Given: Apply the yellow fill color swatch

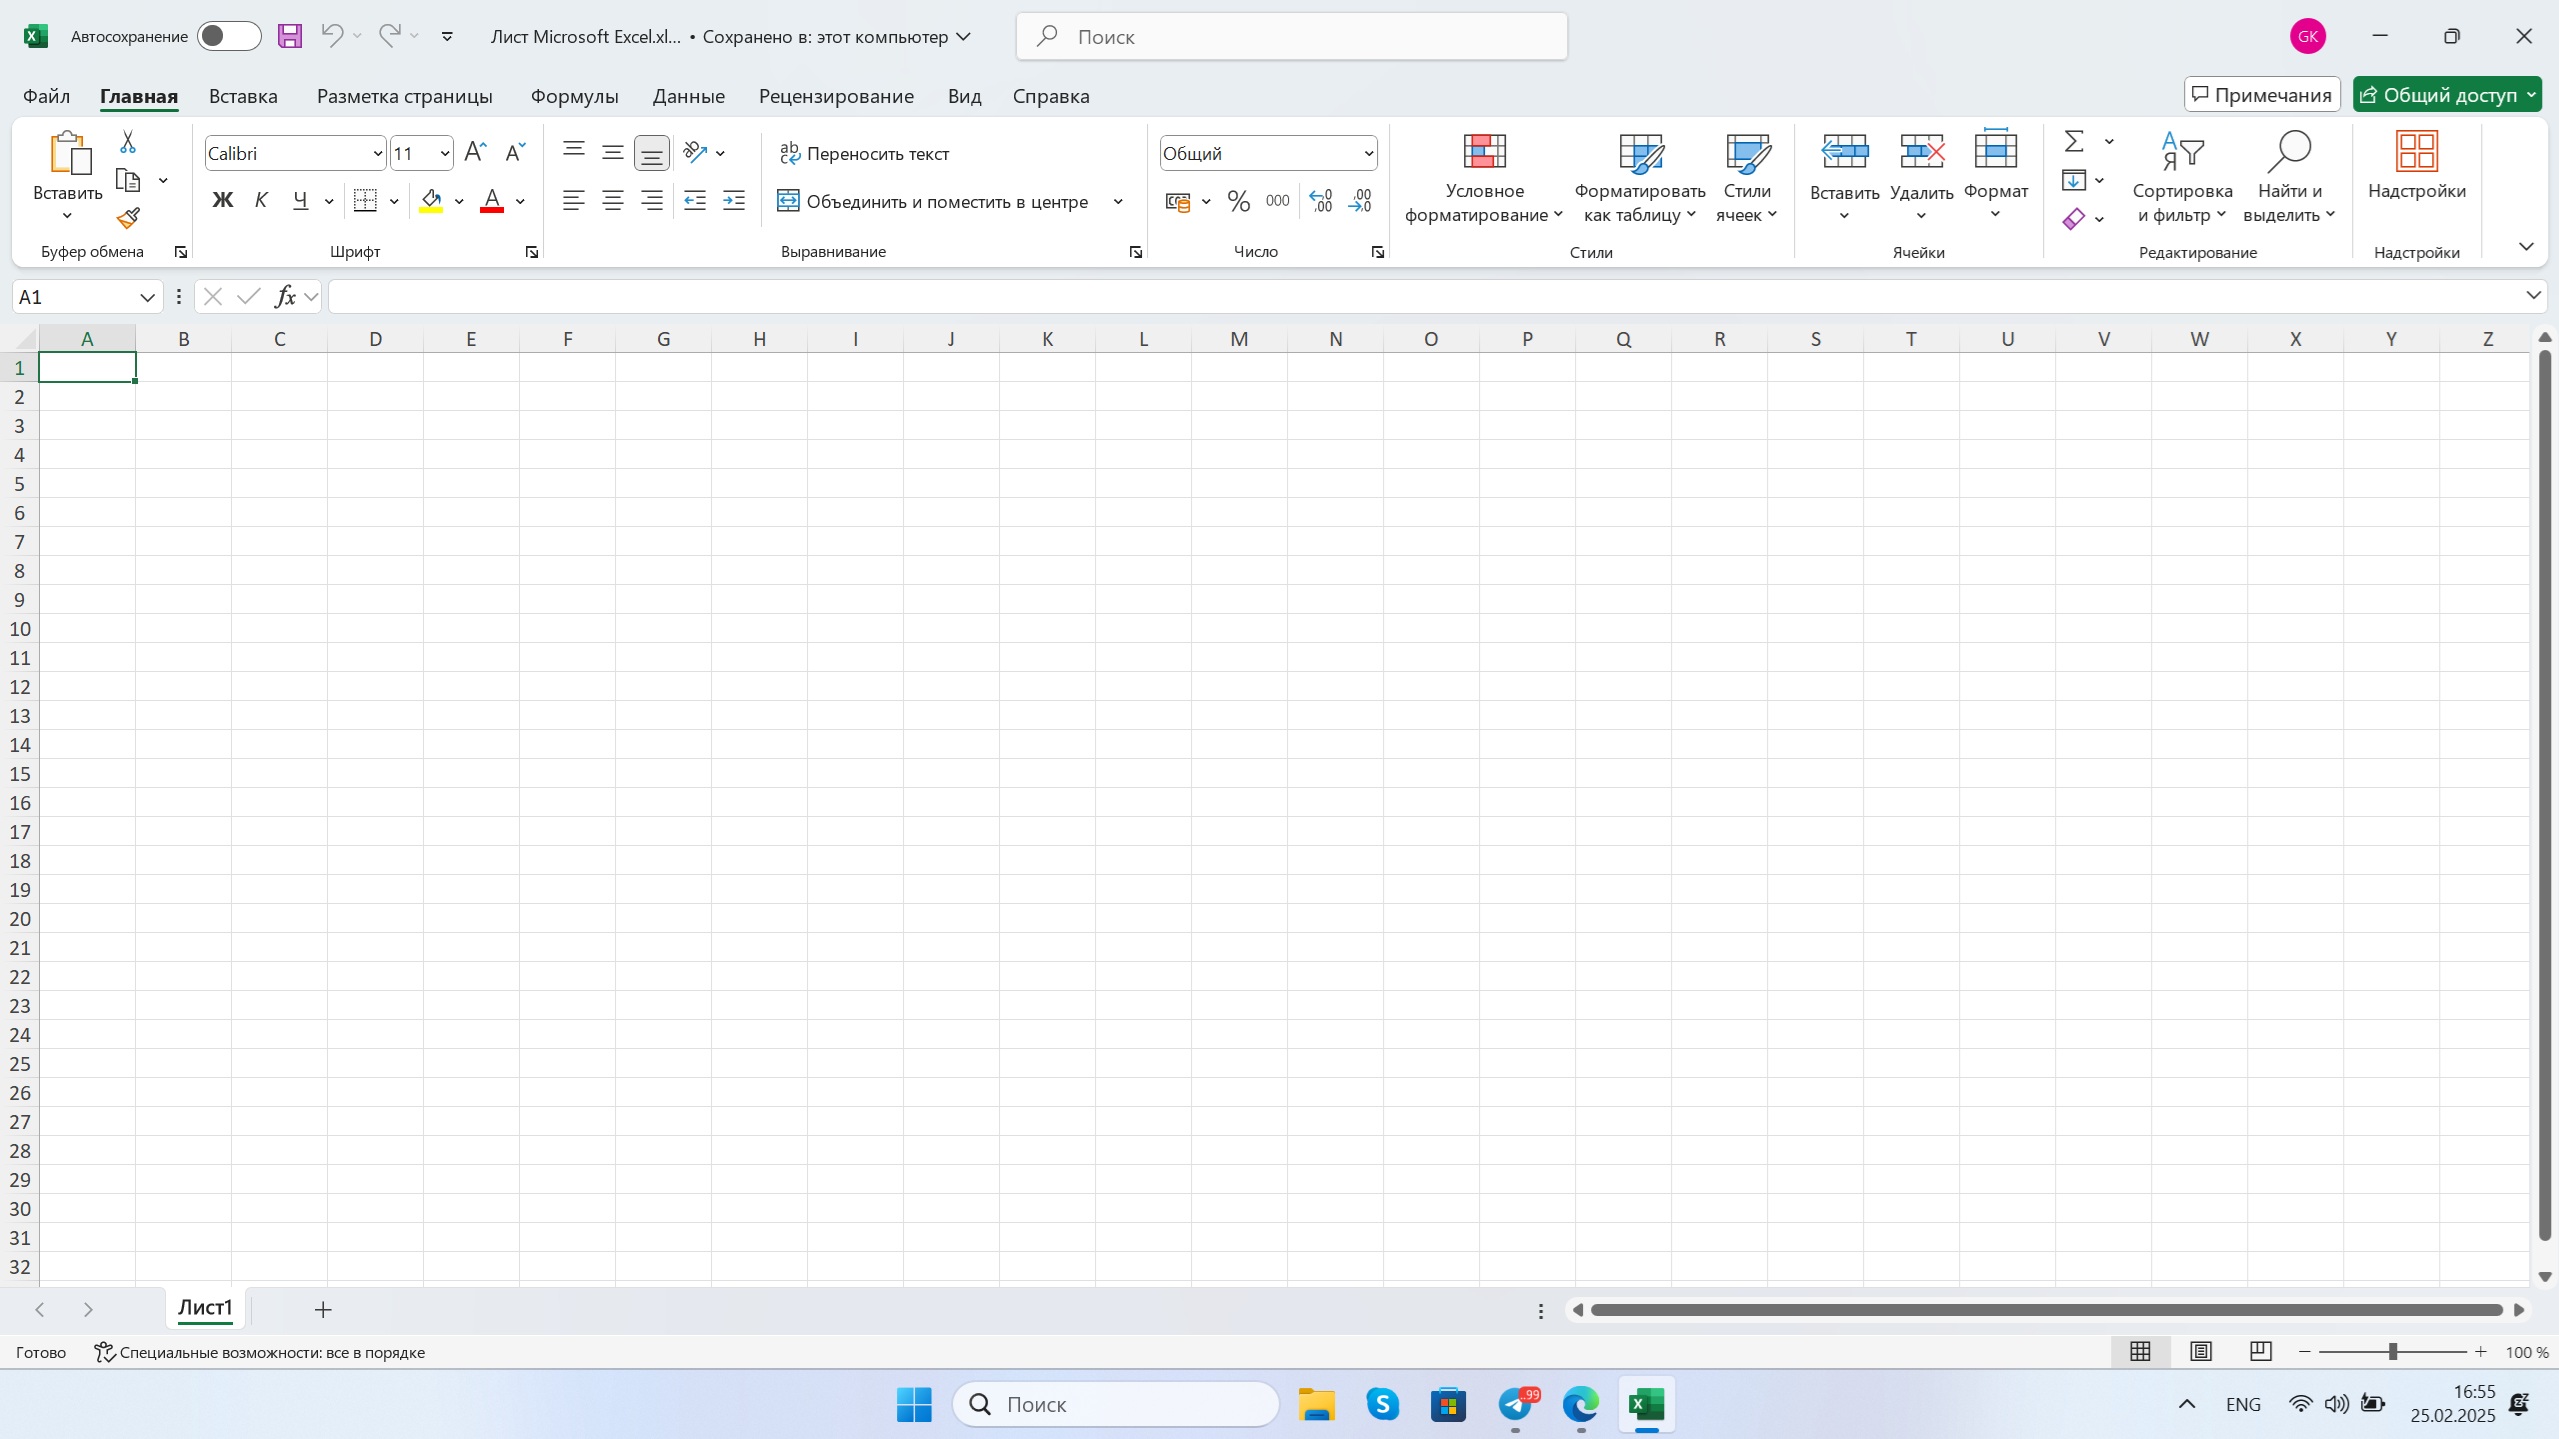Looking at the screenshot, I should tap(431, 201).
